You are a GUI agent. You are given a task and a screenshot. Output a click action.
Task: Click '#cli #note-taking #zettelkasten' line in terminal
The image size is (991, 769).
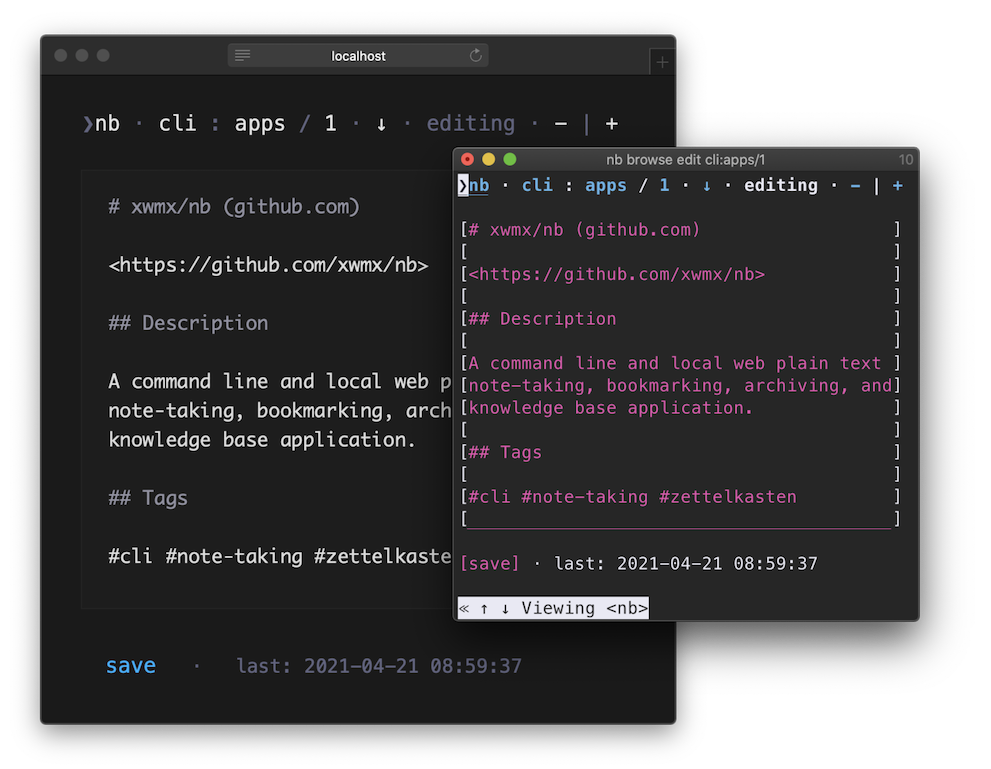click(632, 497)
